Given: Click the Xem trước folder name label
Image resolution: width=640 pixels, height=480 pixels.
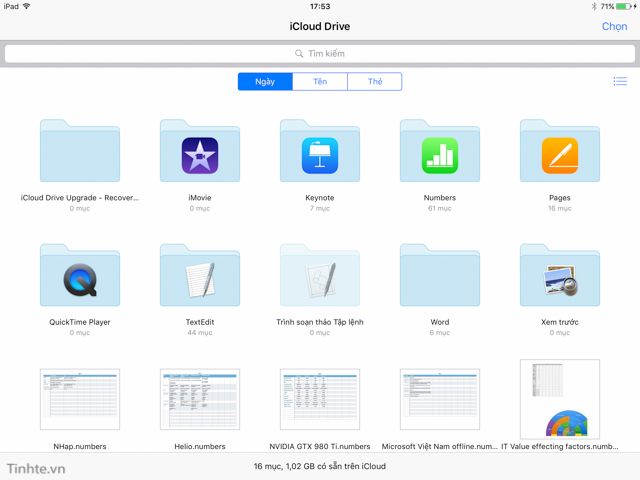Looking at the screenshot, I should click(560, 322).
